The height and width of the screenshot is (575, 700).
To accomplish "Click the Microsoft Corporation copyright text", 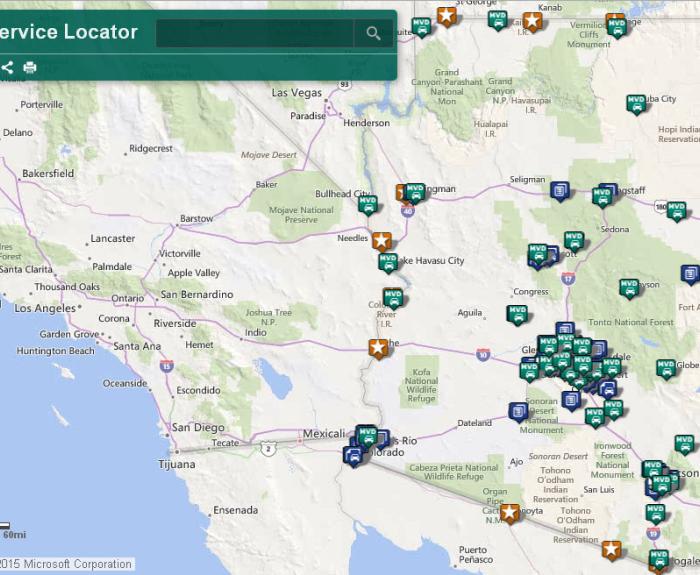I will pyautogui.click(x=68, y=564).
